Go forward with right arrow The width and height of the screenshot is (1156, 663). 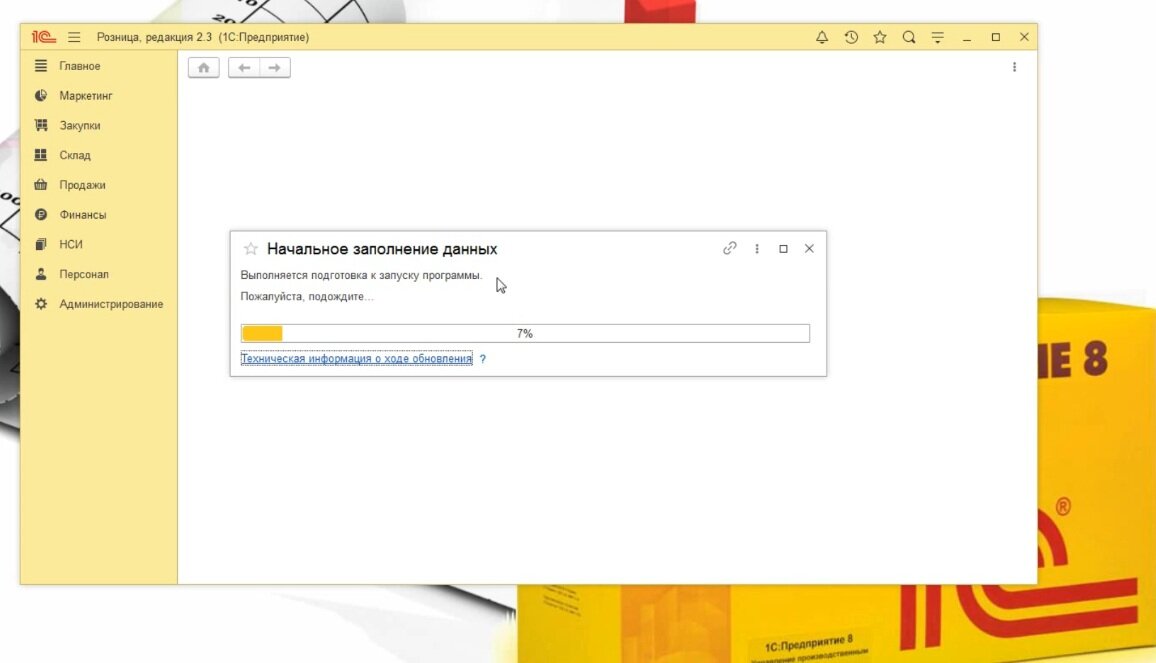pos(274,67)
